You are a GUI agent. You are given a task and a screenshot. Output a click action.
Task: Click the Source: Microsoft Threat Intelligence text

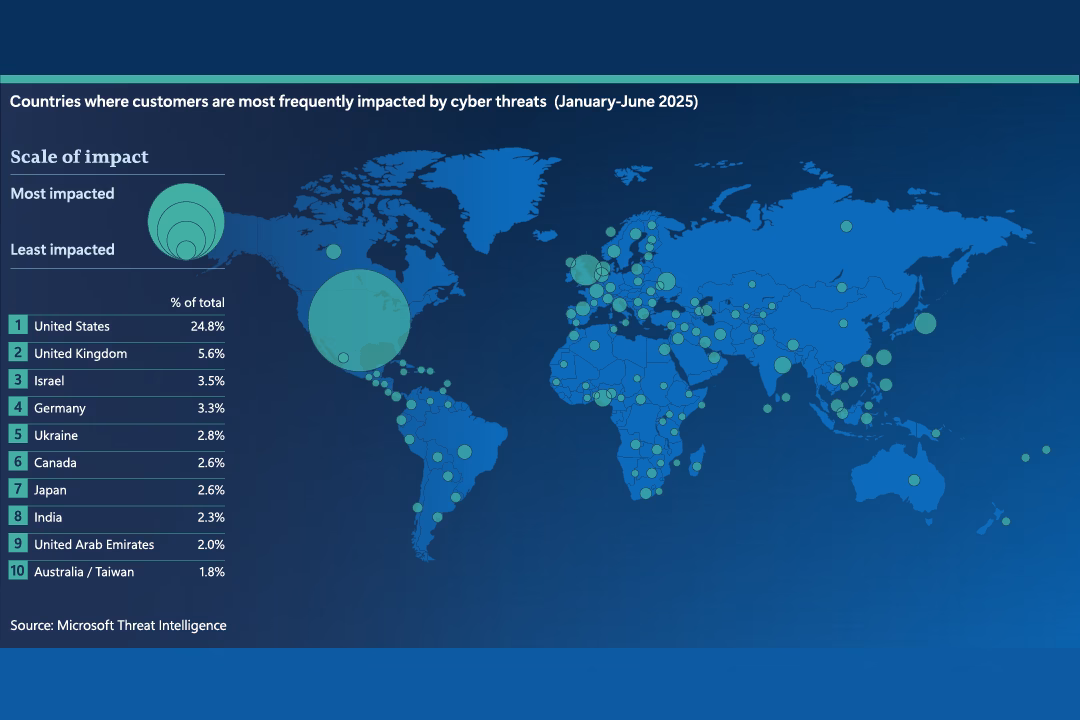tap(118, 625)
